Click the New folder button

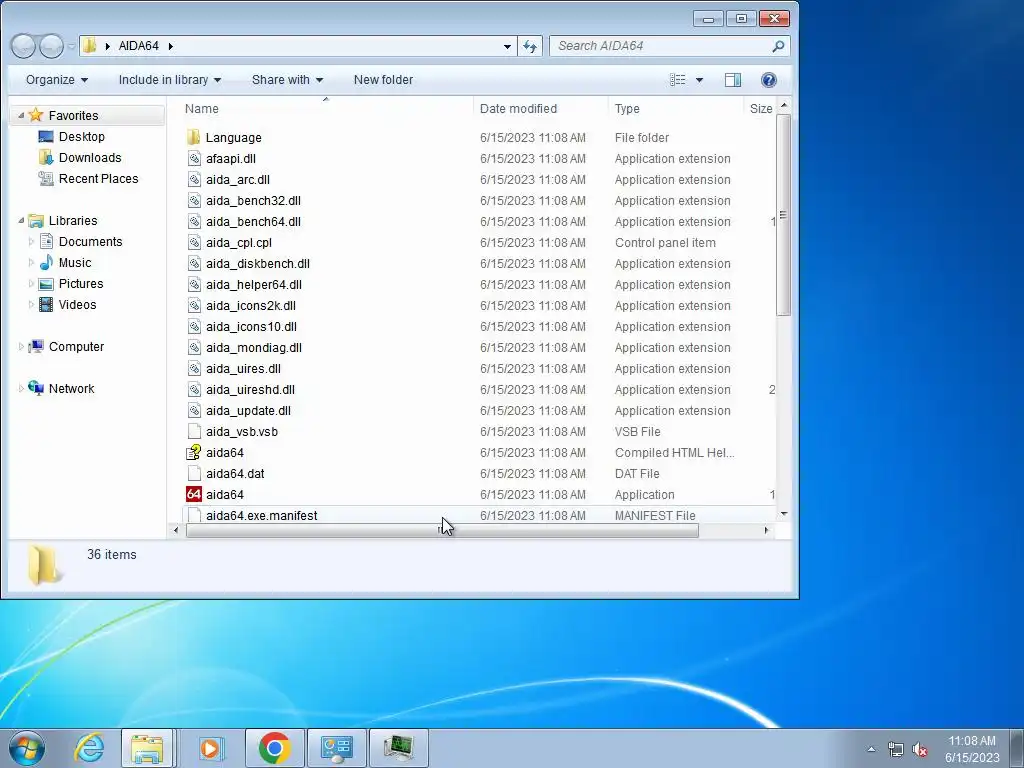point(383,80)
